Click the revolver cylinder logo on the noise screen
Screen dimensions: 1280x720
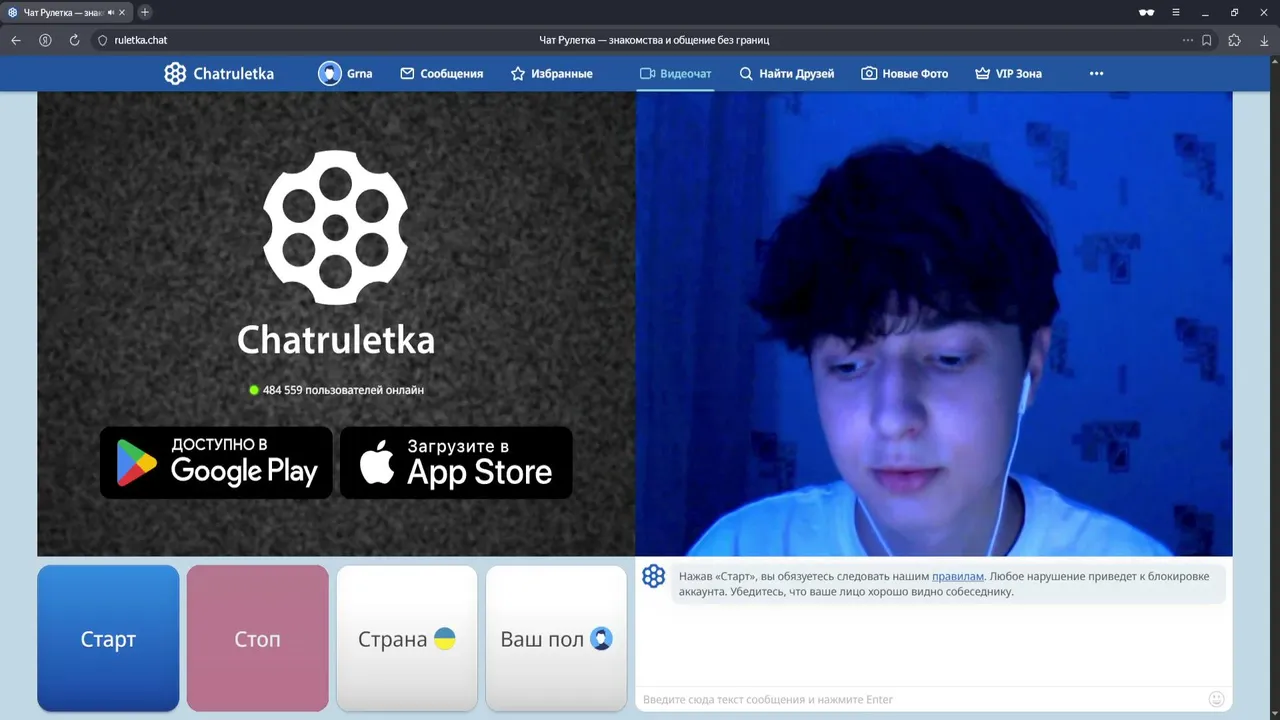pyautogui.click(x=335, y=228)
